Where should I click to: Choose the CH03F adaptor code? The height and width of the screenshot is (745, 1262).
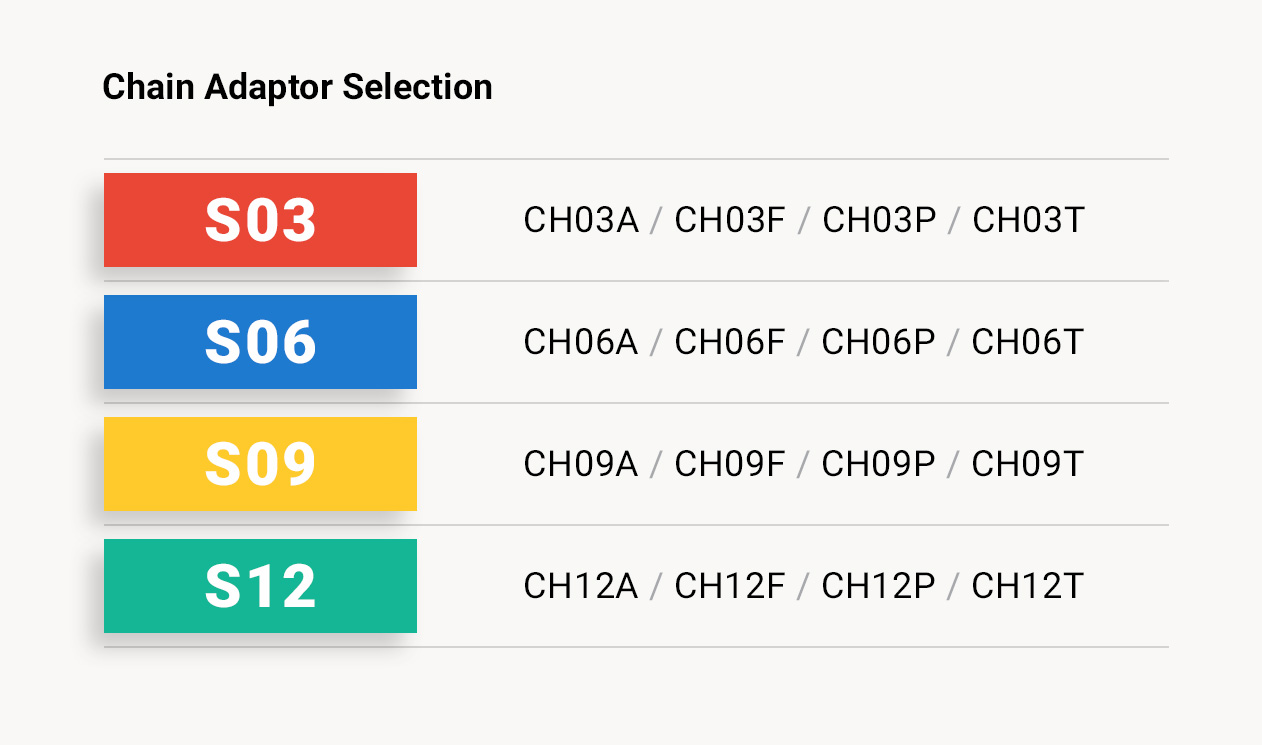(730, 220)
